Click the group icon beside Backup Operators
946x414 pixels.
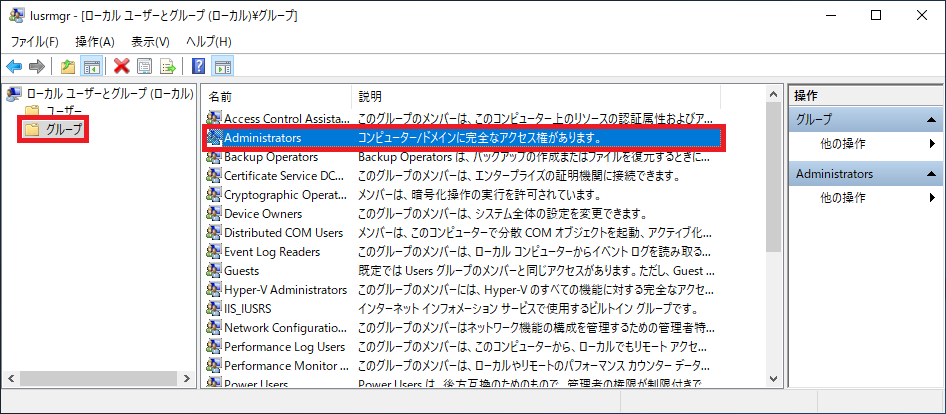214,157
